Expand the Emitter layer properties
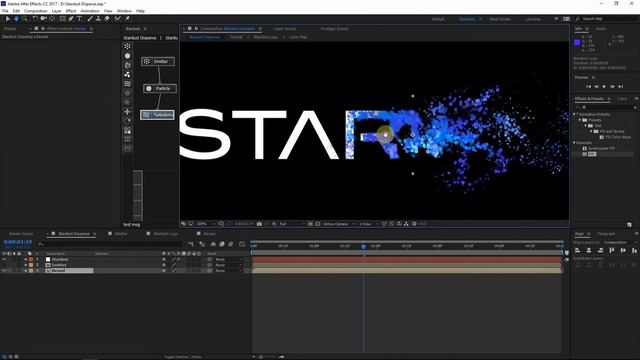The image size is (640, 360). pyautogui.click(x=26, y=265)
